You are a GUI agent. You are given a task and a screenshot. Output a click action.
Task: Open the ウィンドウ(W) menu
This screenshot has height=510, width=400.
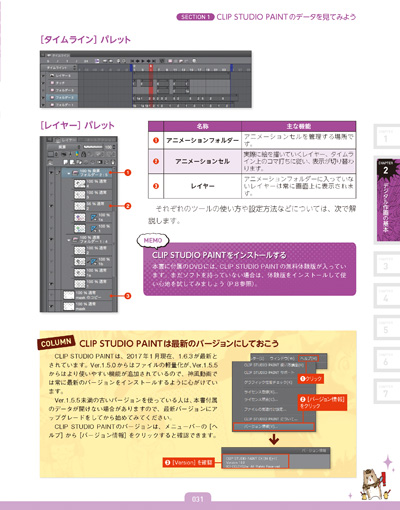282,358
